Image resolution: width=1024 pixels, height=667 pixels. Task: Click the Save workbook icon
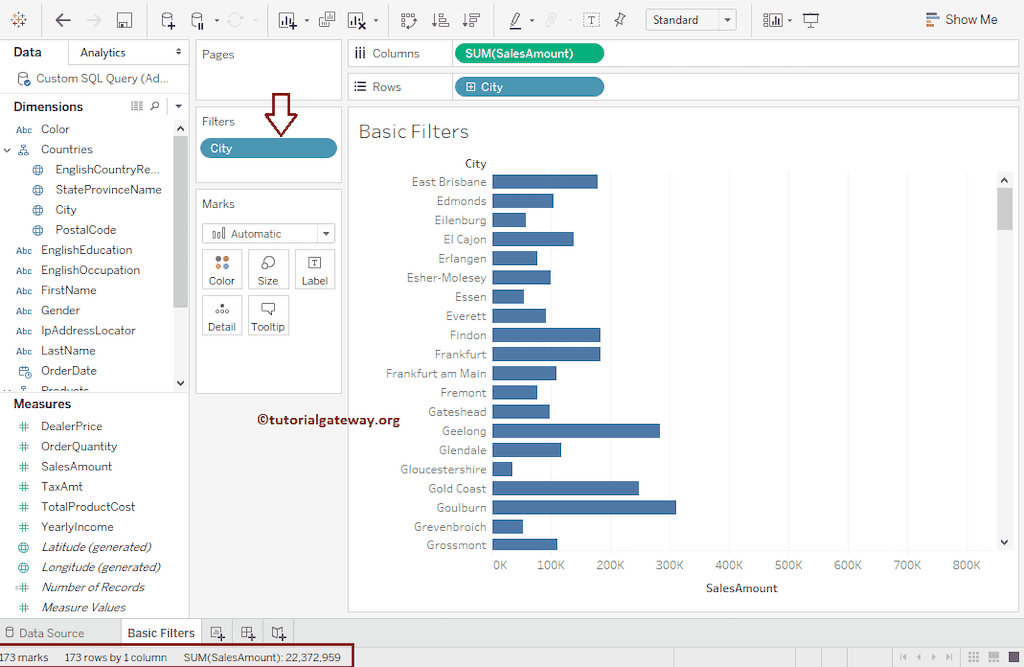[124, 20]
